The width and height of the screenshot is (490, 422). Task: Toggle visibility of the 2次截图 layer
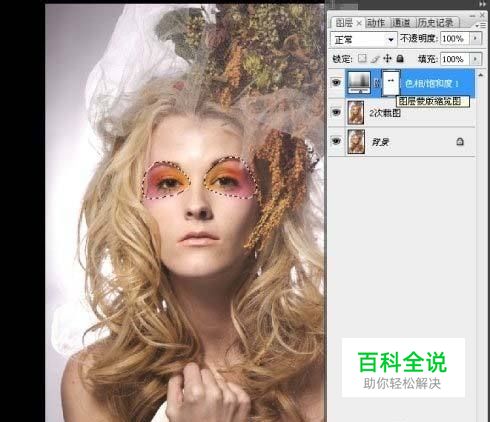pyautogui.click(x=336, y=112)
